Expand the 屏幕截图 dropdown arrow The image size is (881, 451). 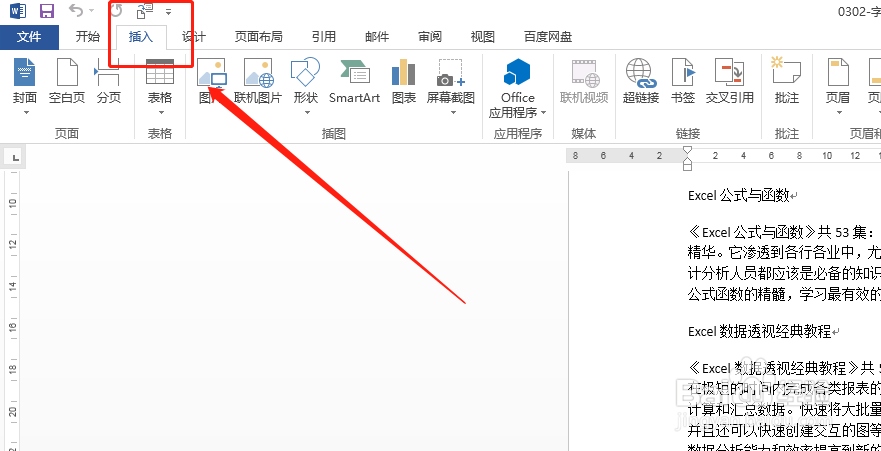(453, 113)
